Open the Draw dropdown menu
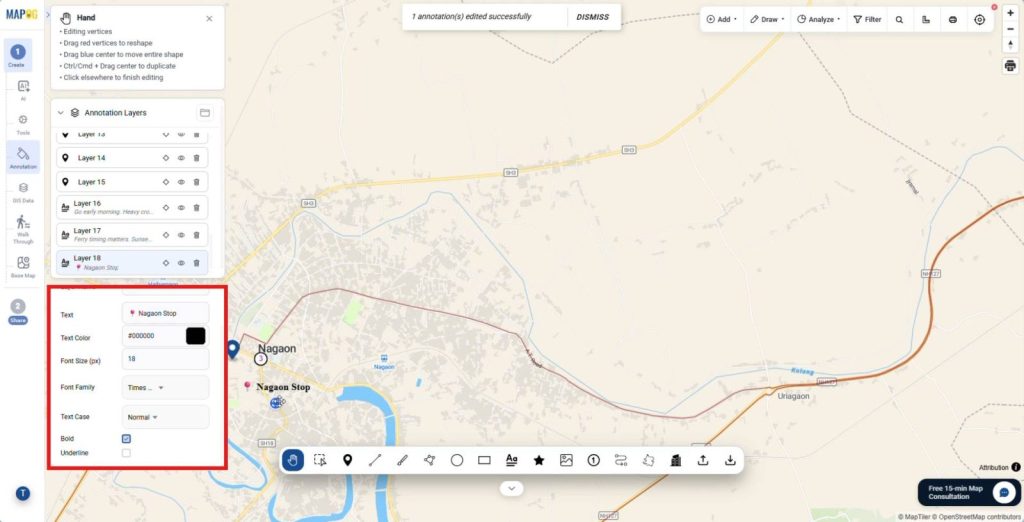The image size is (1024, 522). [x=767, y=20]
